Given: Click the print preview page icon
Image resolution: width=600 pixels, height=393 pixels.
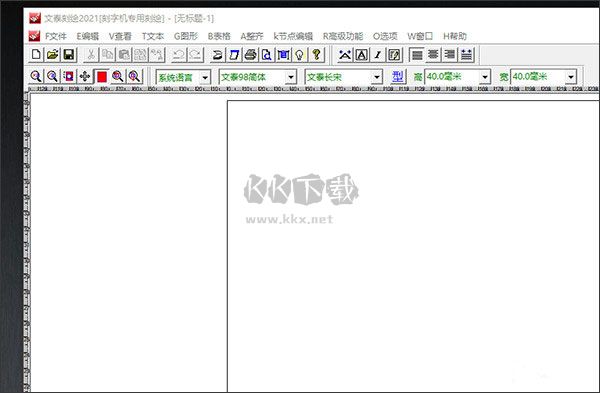Looking at the screenshot, I should point(267,55).
